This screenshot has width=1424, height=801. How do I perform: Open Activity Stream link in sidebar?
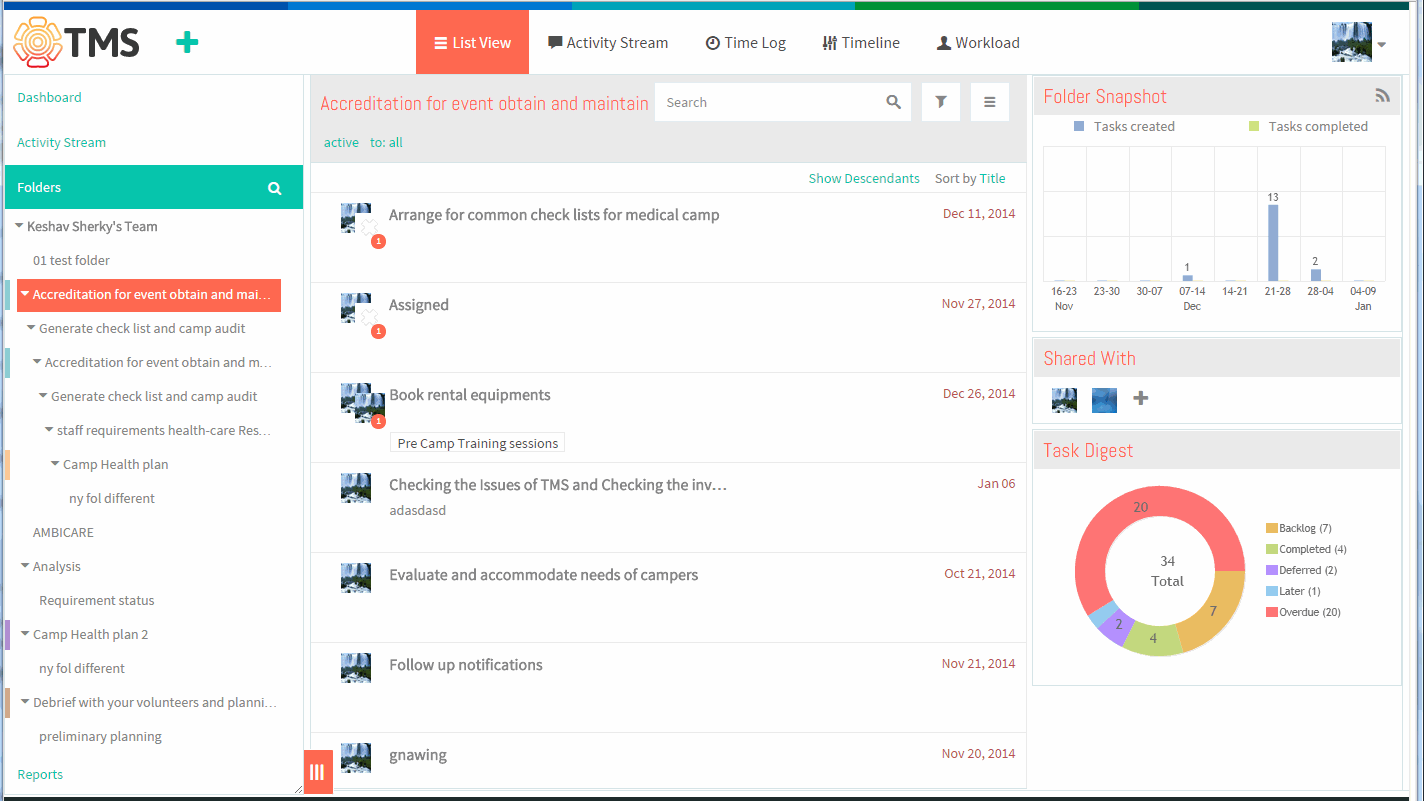click(61, 142)
